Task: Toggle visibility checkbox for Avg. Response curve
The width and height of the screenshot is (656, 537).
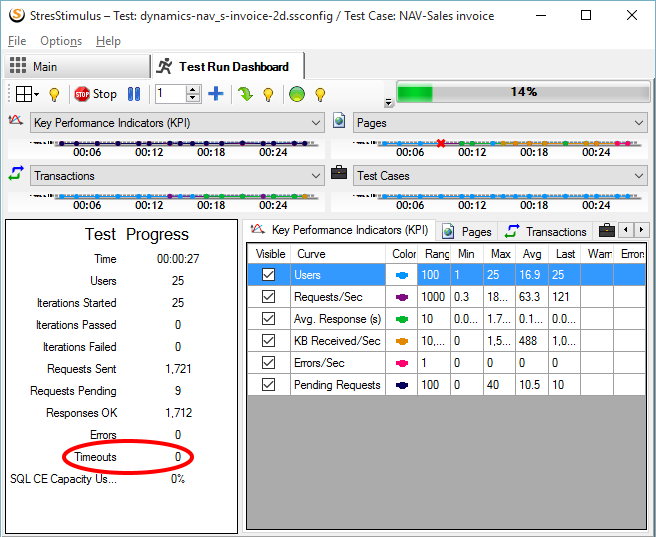Action: point(269,319)
